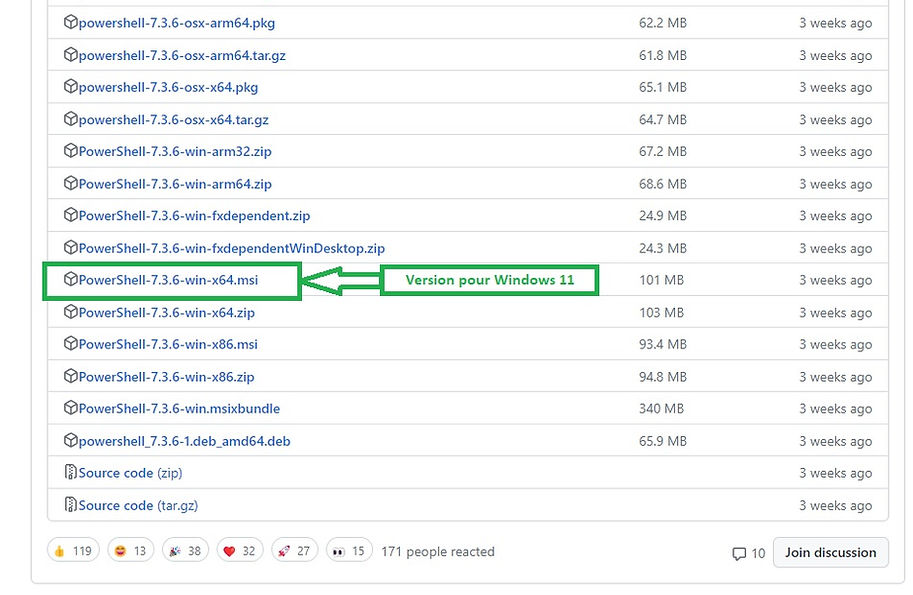The height and width of the screenshot is (595, 913).
Task: Click package icon beside PowerShell-7.3.6-win-x64.zip
Action: point(70,312)
